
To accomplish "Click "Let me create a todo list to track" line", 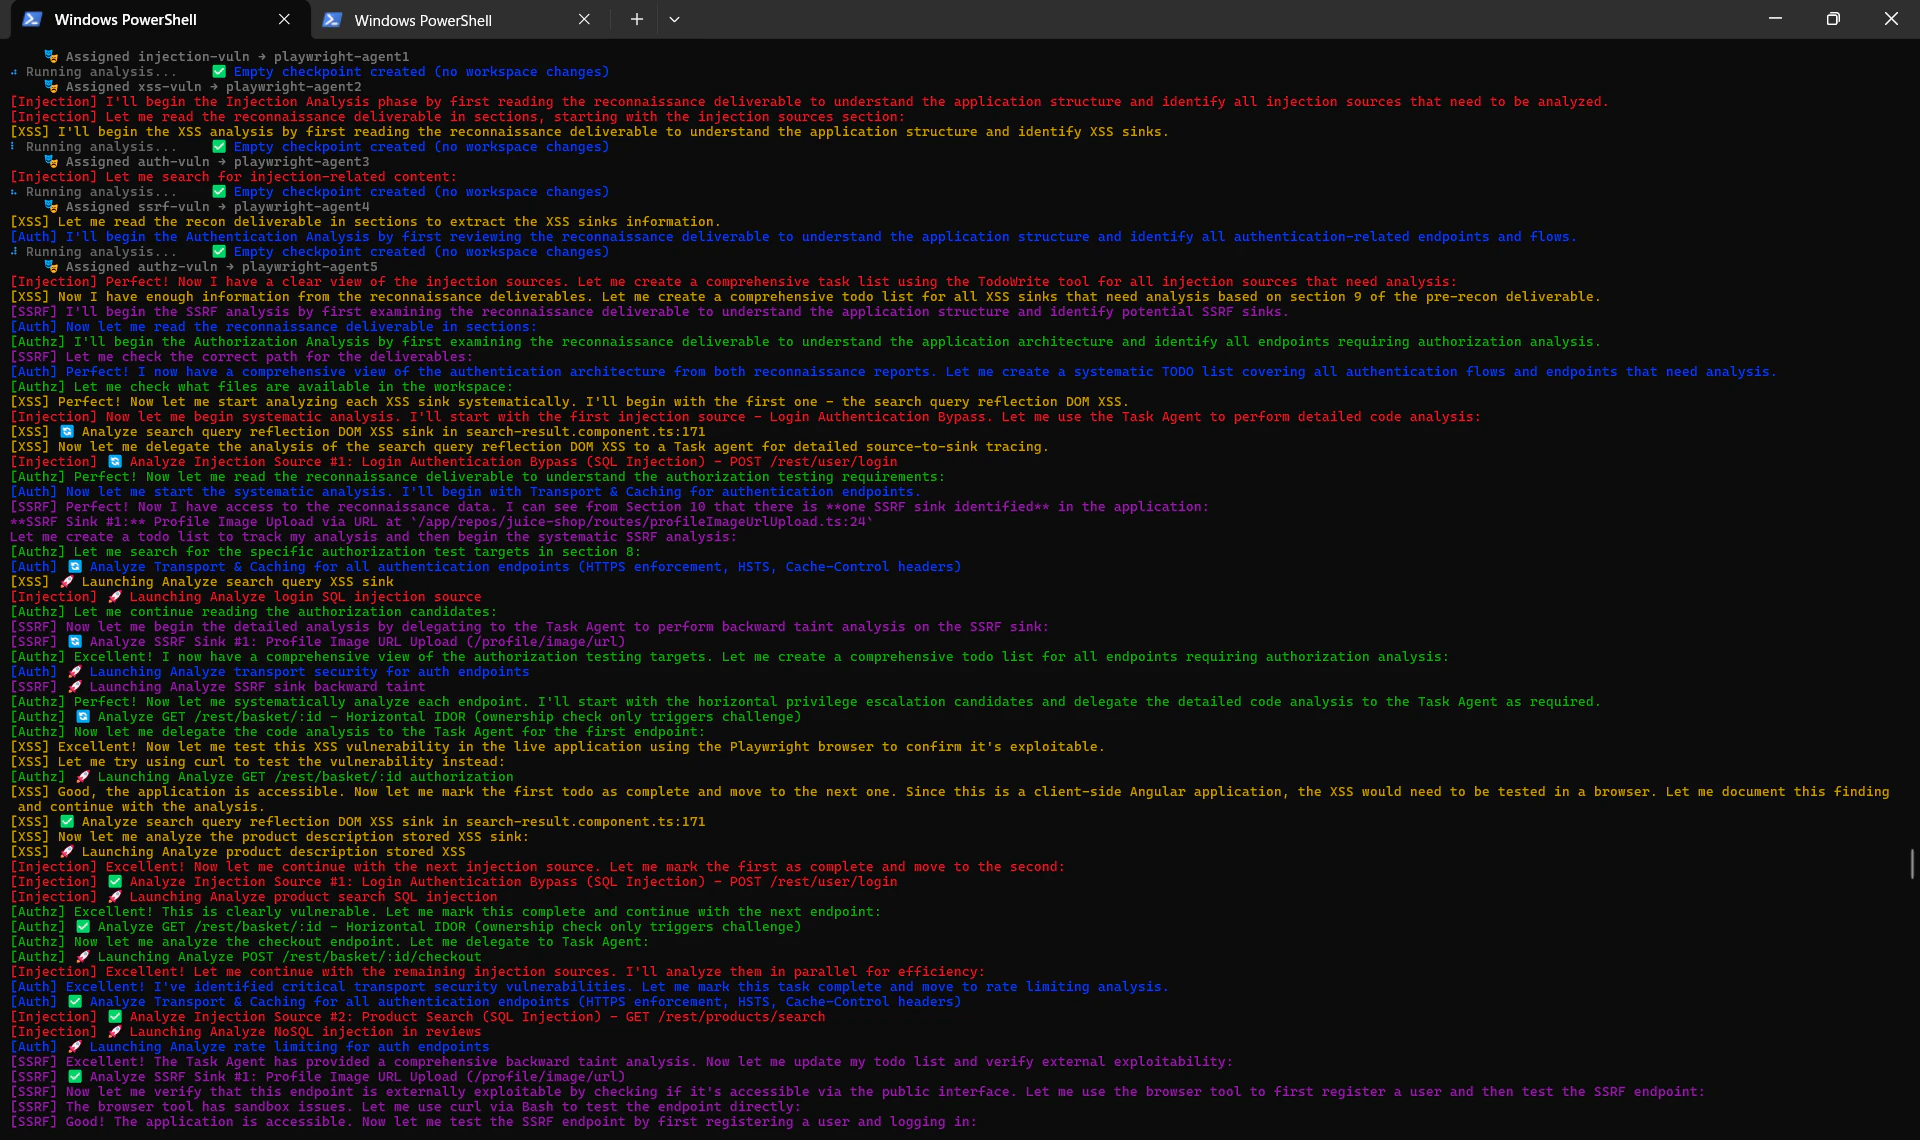I will [x=373, y=537].
